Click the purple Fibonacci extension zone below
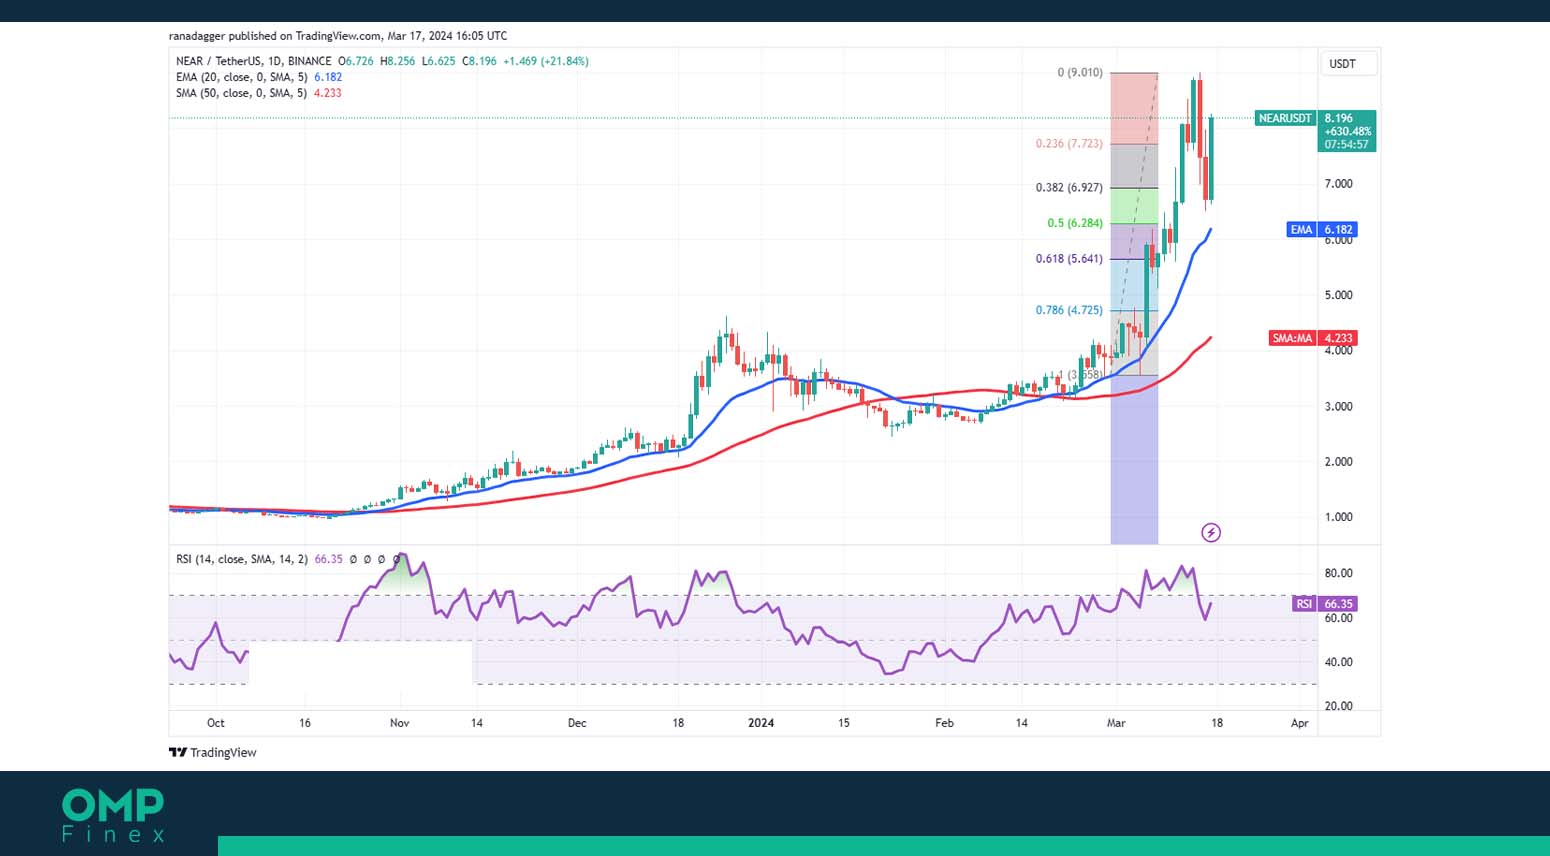Screen dimensions: 1550x856 1134,460
